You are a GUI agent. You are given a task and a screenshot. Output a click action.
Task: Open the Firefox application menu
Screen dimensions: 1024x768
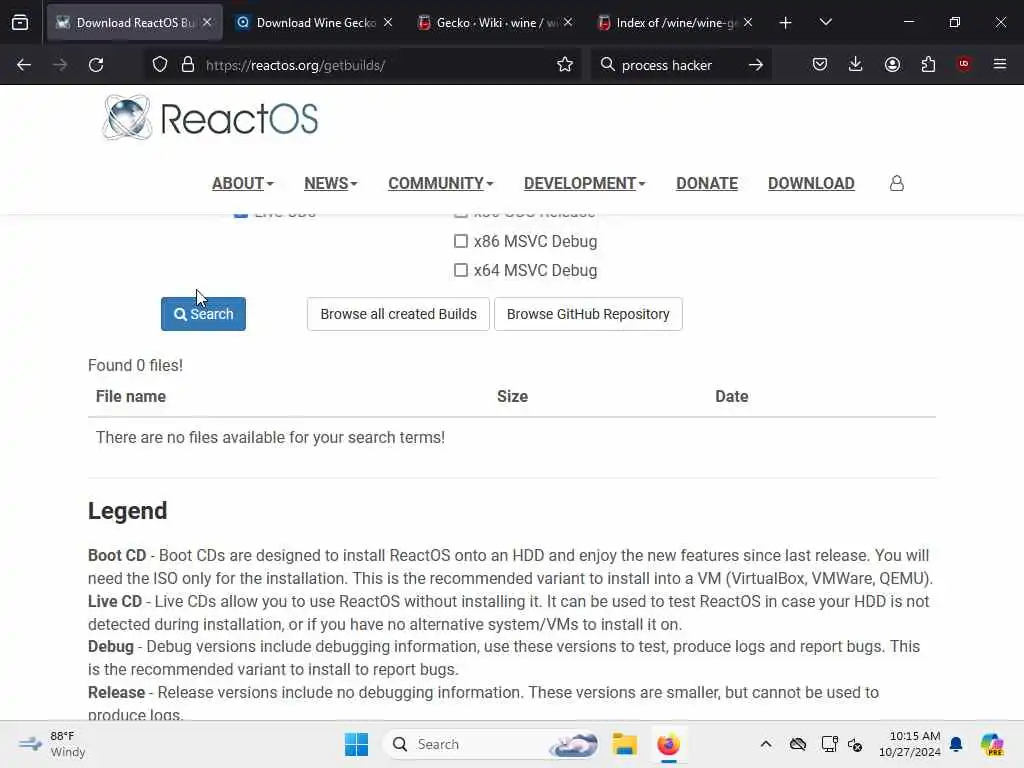(999, 64)
